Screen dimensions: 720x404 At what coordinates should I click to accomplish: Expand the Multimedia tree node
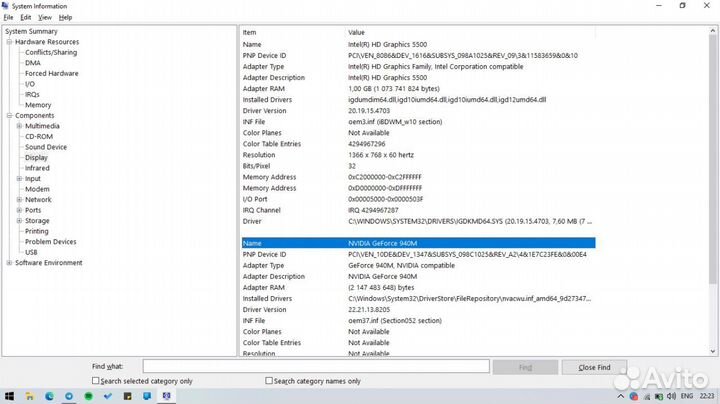tap(19, 126)
